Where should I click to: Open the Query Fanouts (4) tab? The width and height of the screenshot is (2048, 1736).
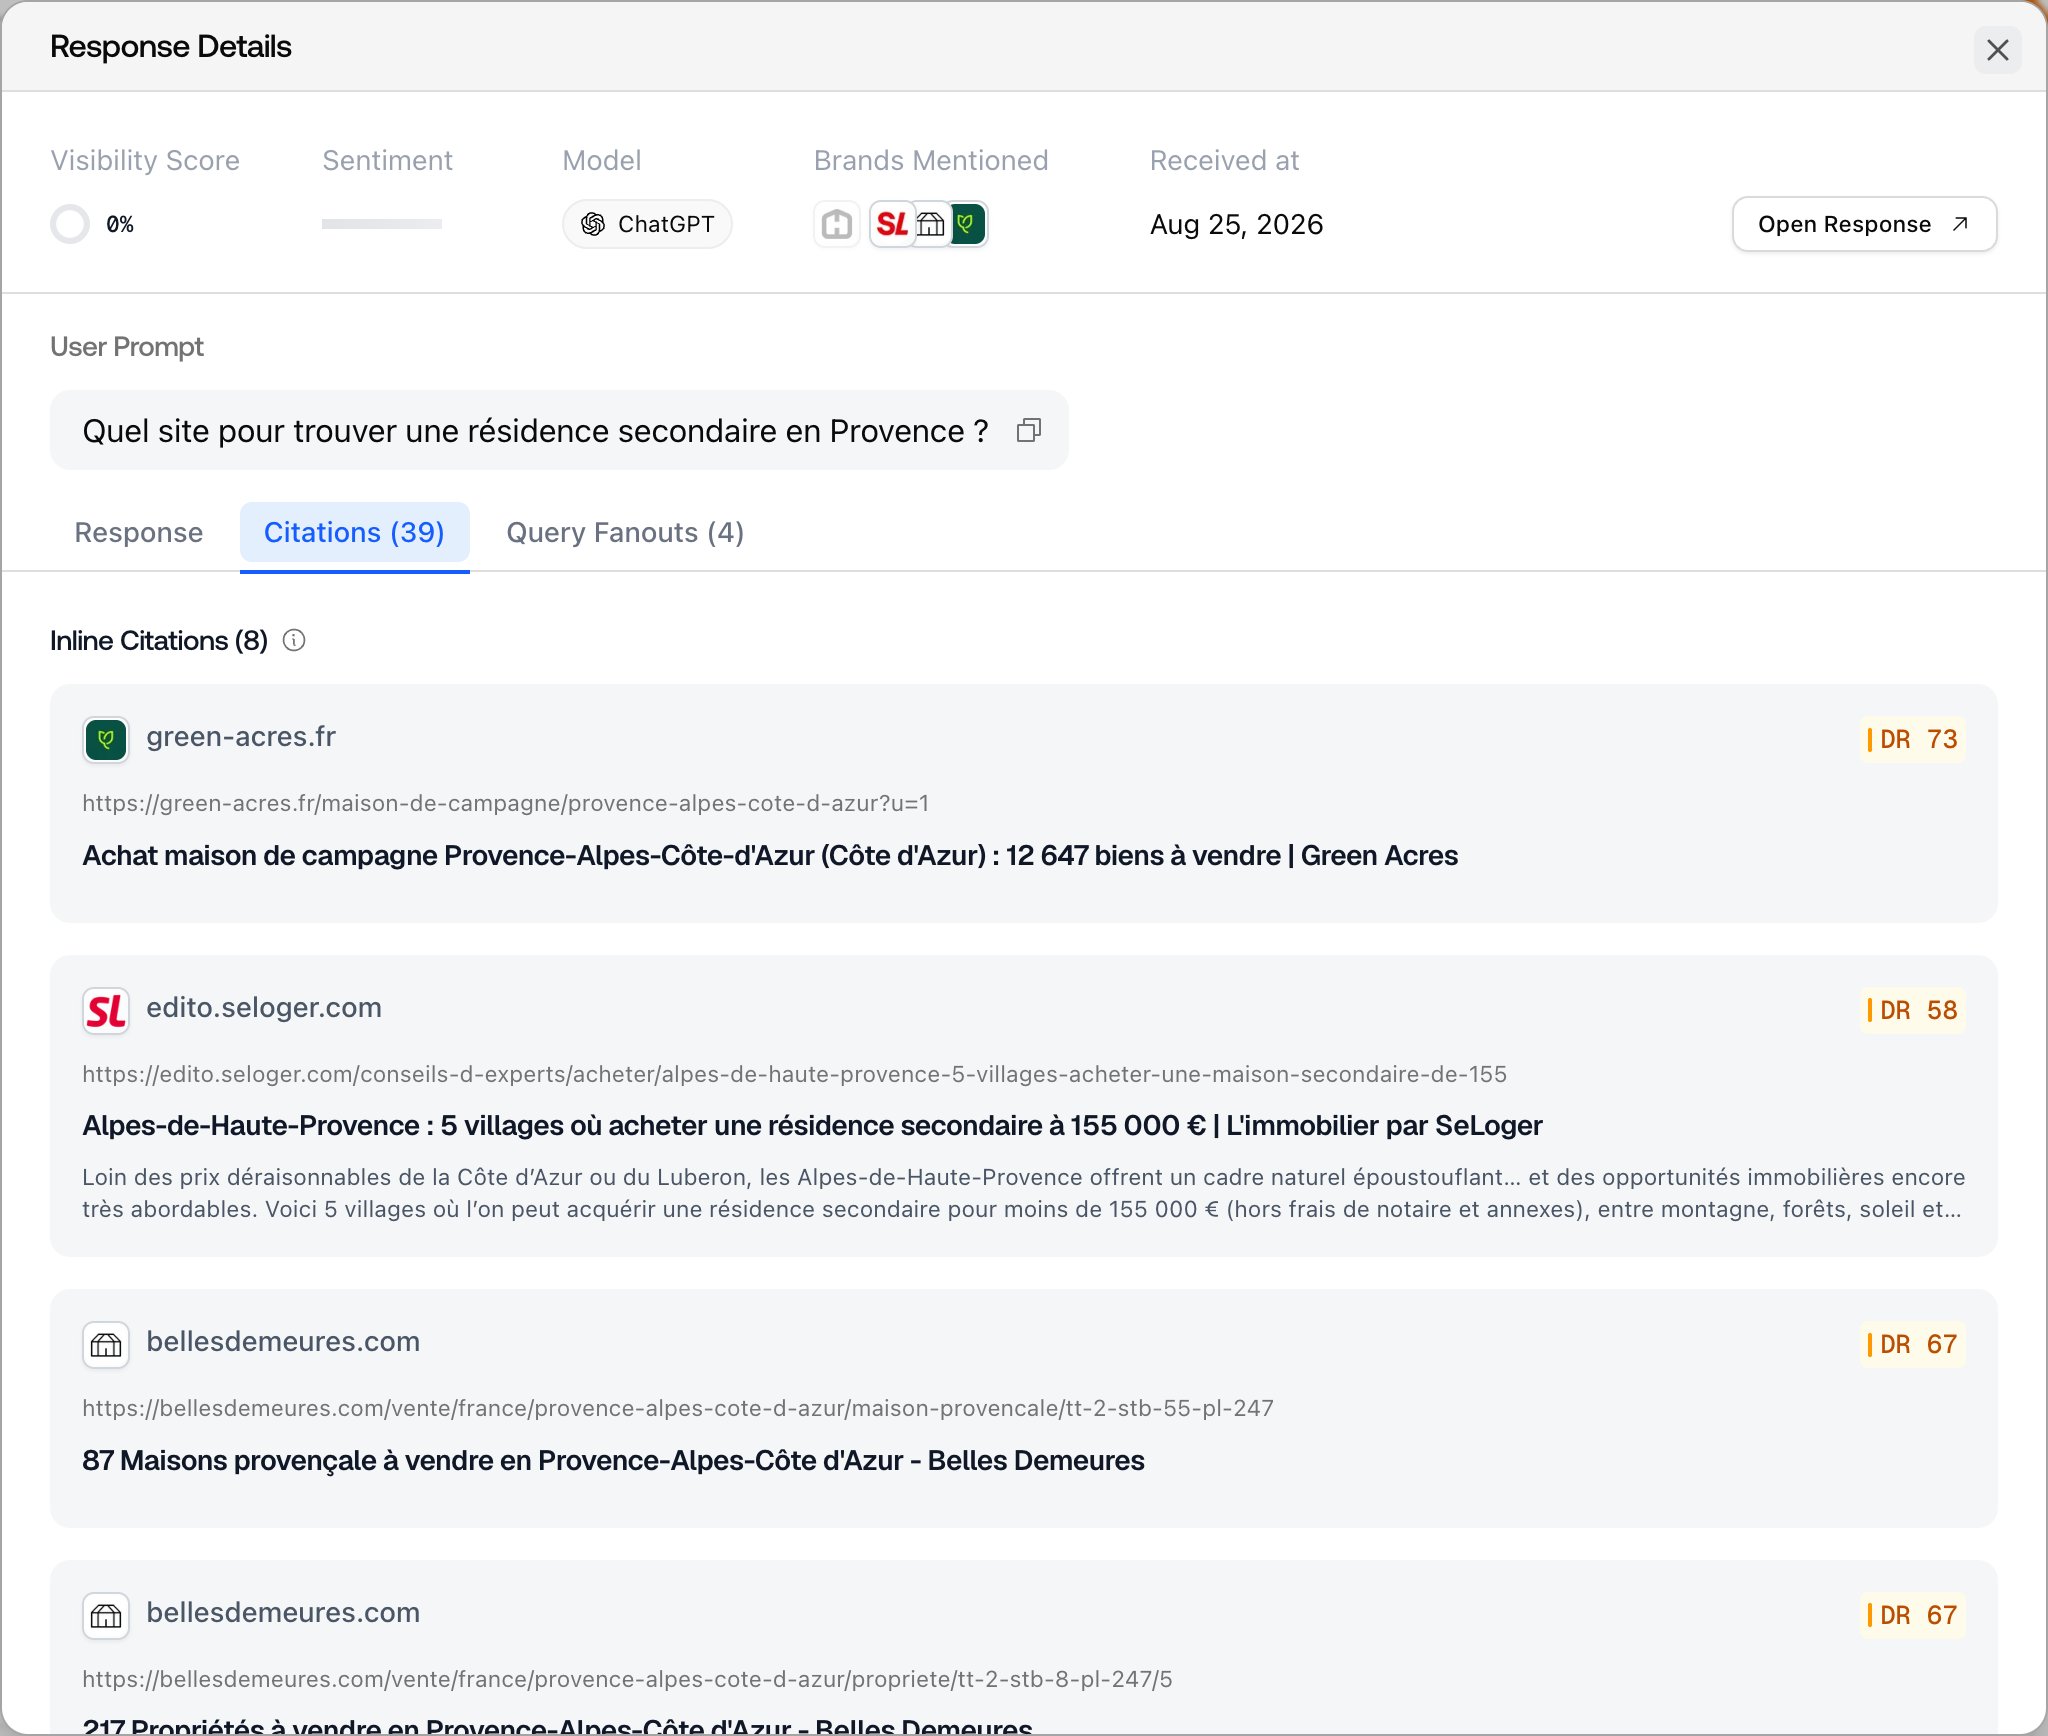[625, 532]
